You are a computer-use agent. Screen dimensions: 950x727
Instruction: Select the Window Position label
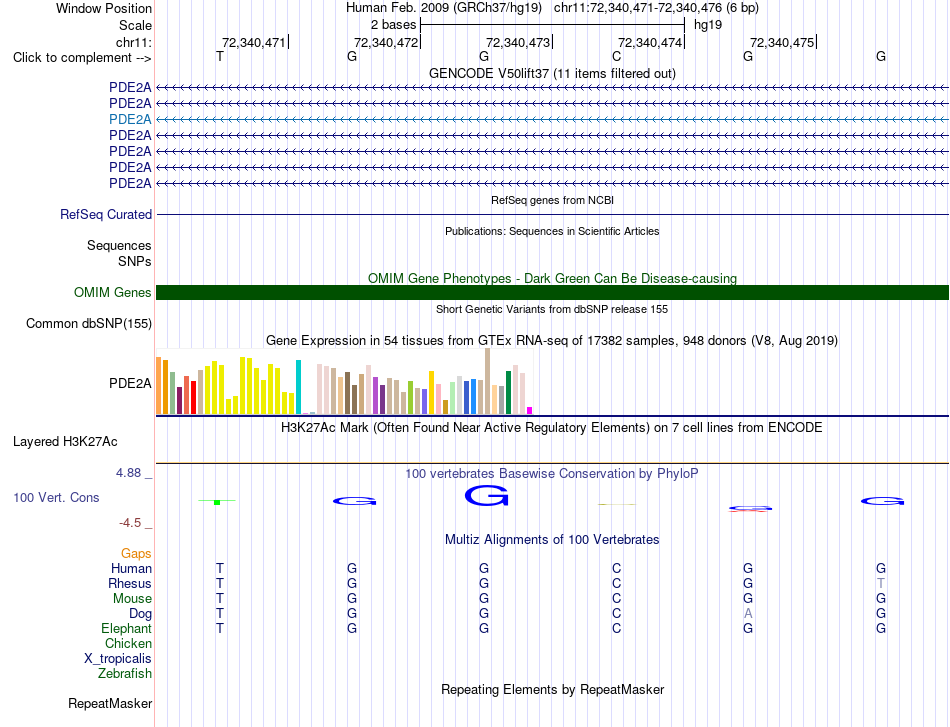tap(104, 8)
